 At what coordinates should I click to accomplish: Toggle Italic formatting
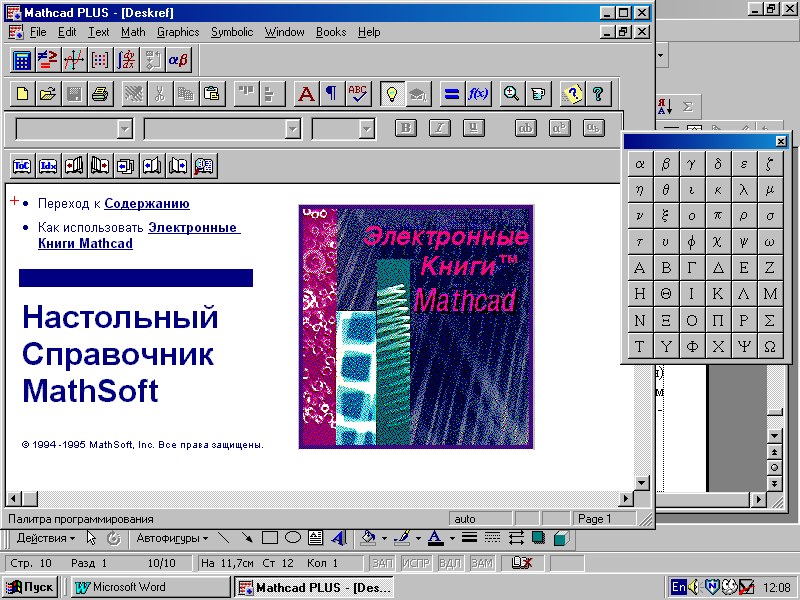pos(440,128)
